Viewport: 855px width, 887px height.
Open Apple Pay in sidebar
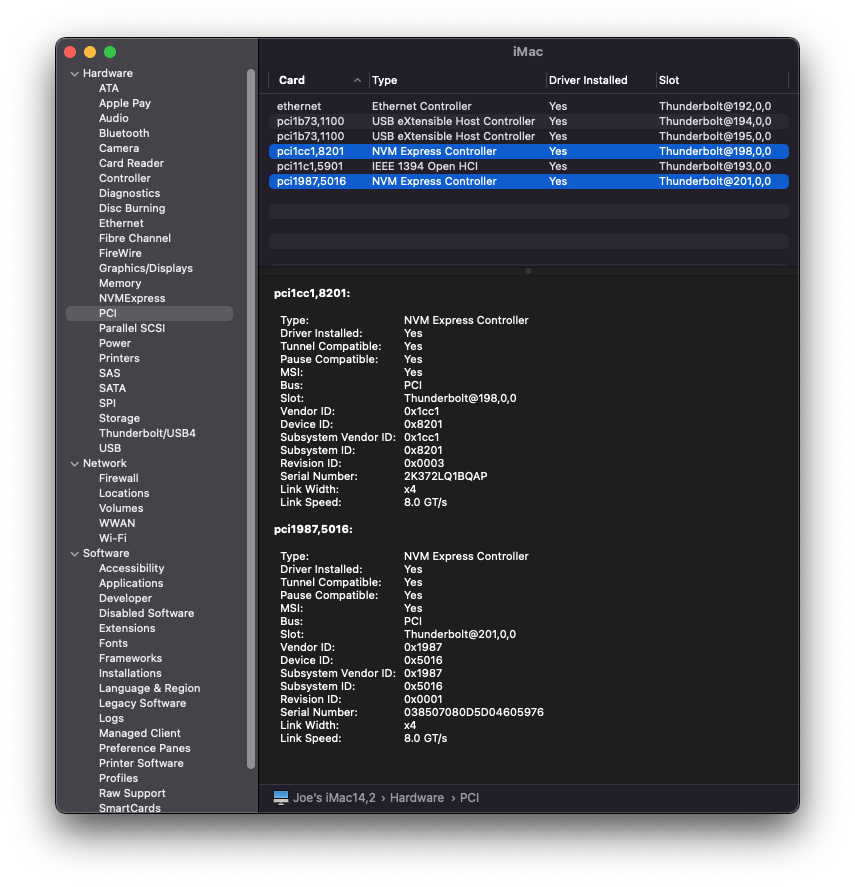point(124,104)
